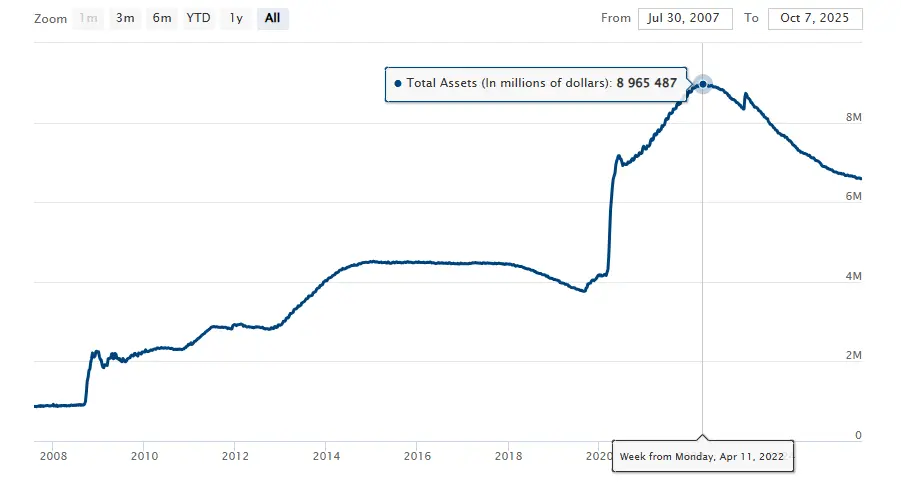Select the 3m zoom range button
901x482 pixels.
click(125, 18)
